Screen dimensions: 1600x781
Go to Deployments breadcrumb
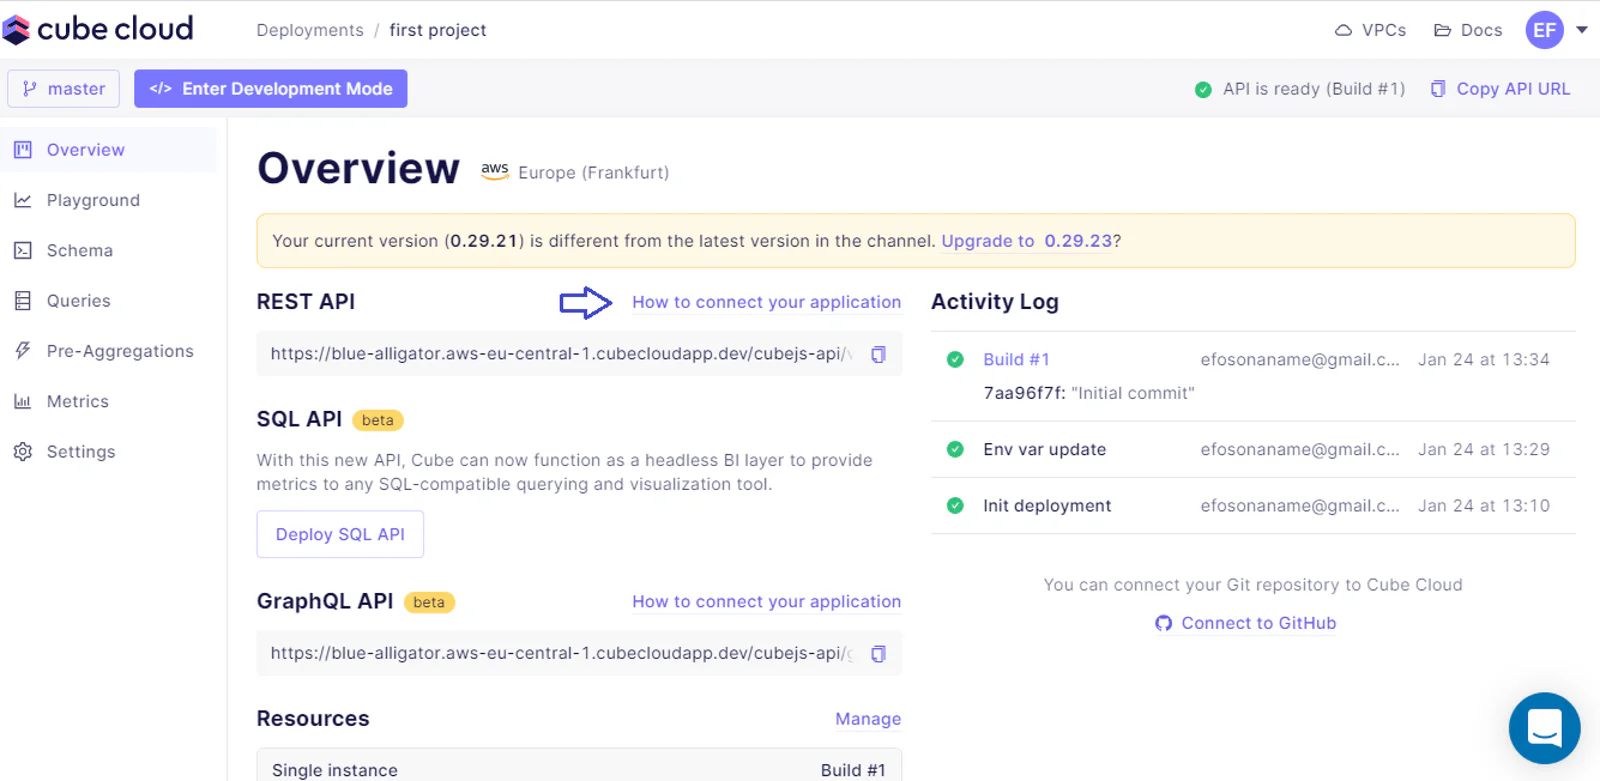click(310, 30)
